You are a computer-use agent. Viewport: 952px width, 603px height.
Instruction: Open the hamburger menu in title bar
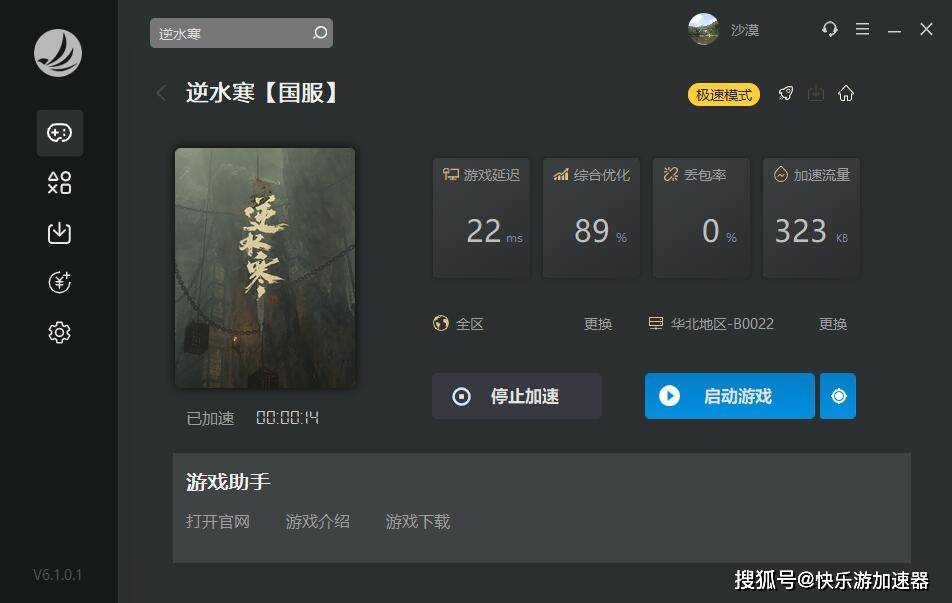(862, 29)
